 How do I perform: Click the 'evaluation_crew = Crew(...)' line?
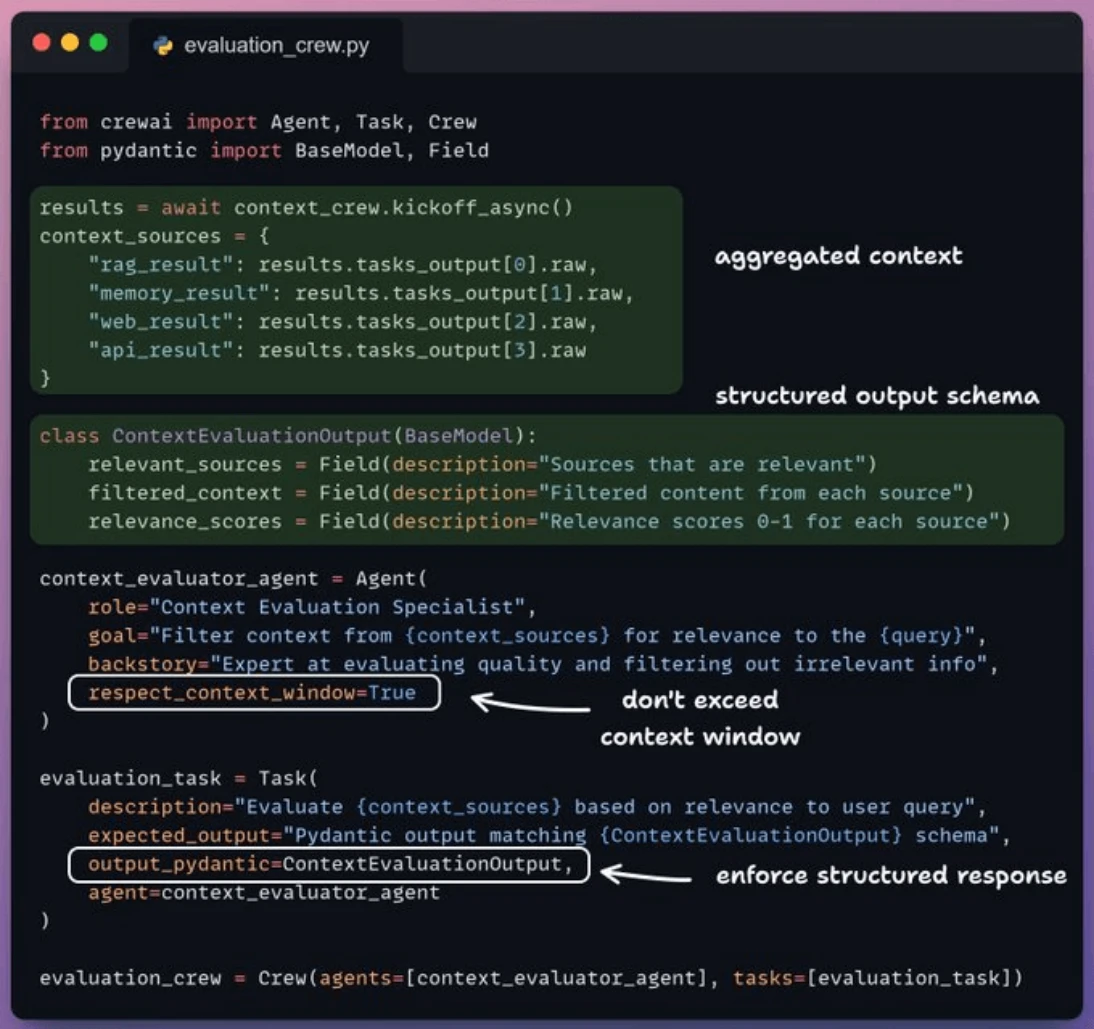point(531,978)
